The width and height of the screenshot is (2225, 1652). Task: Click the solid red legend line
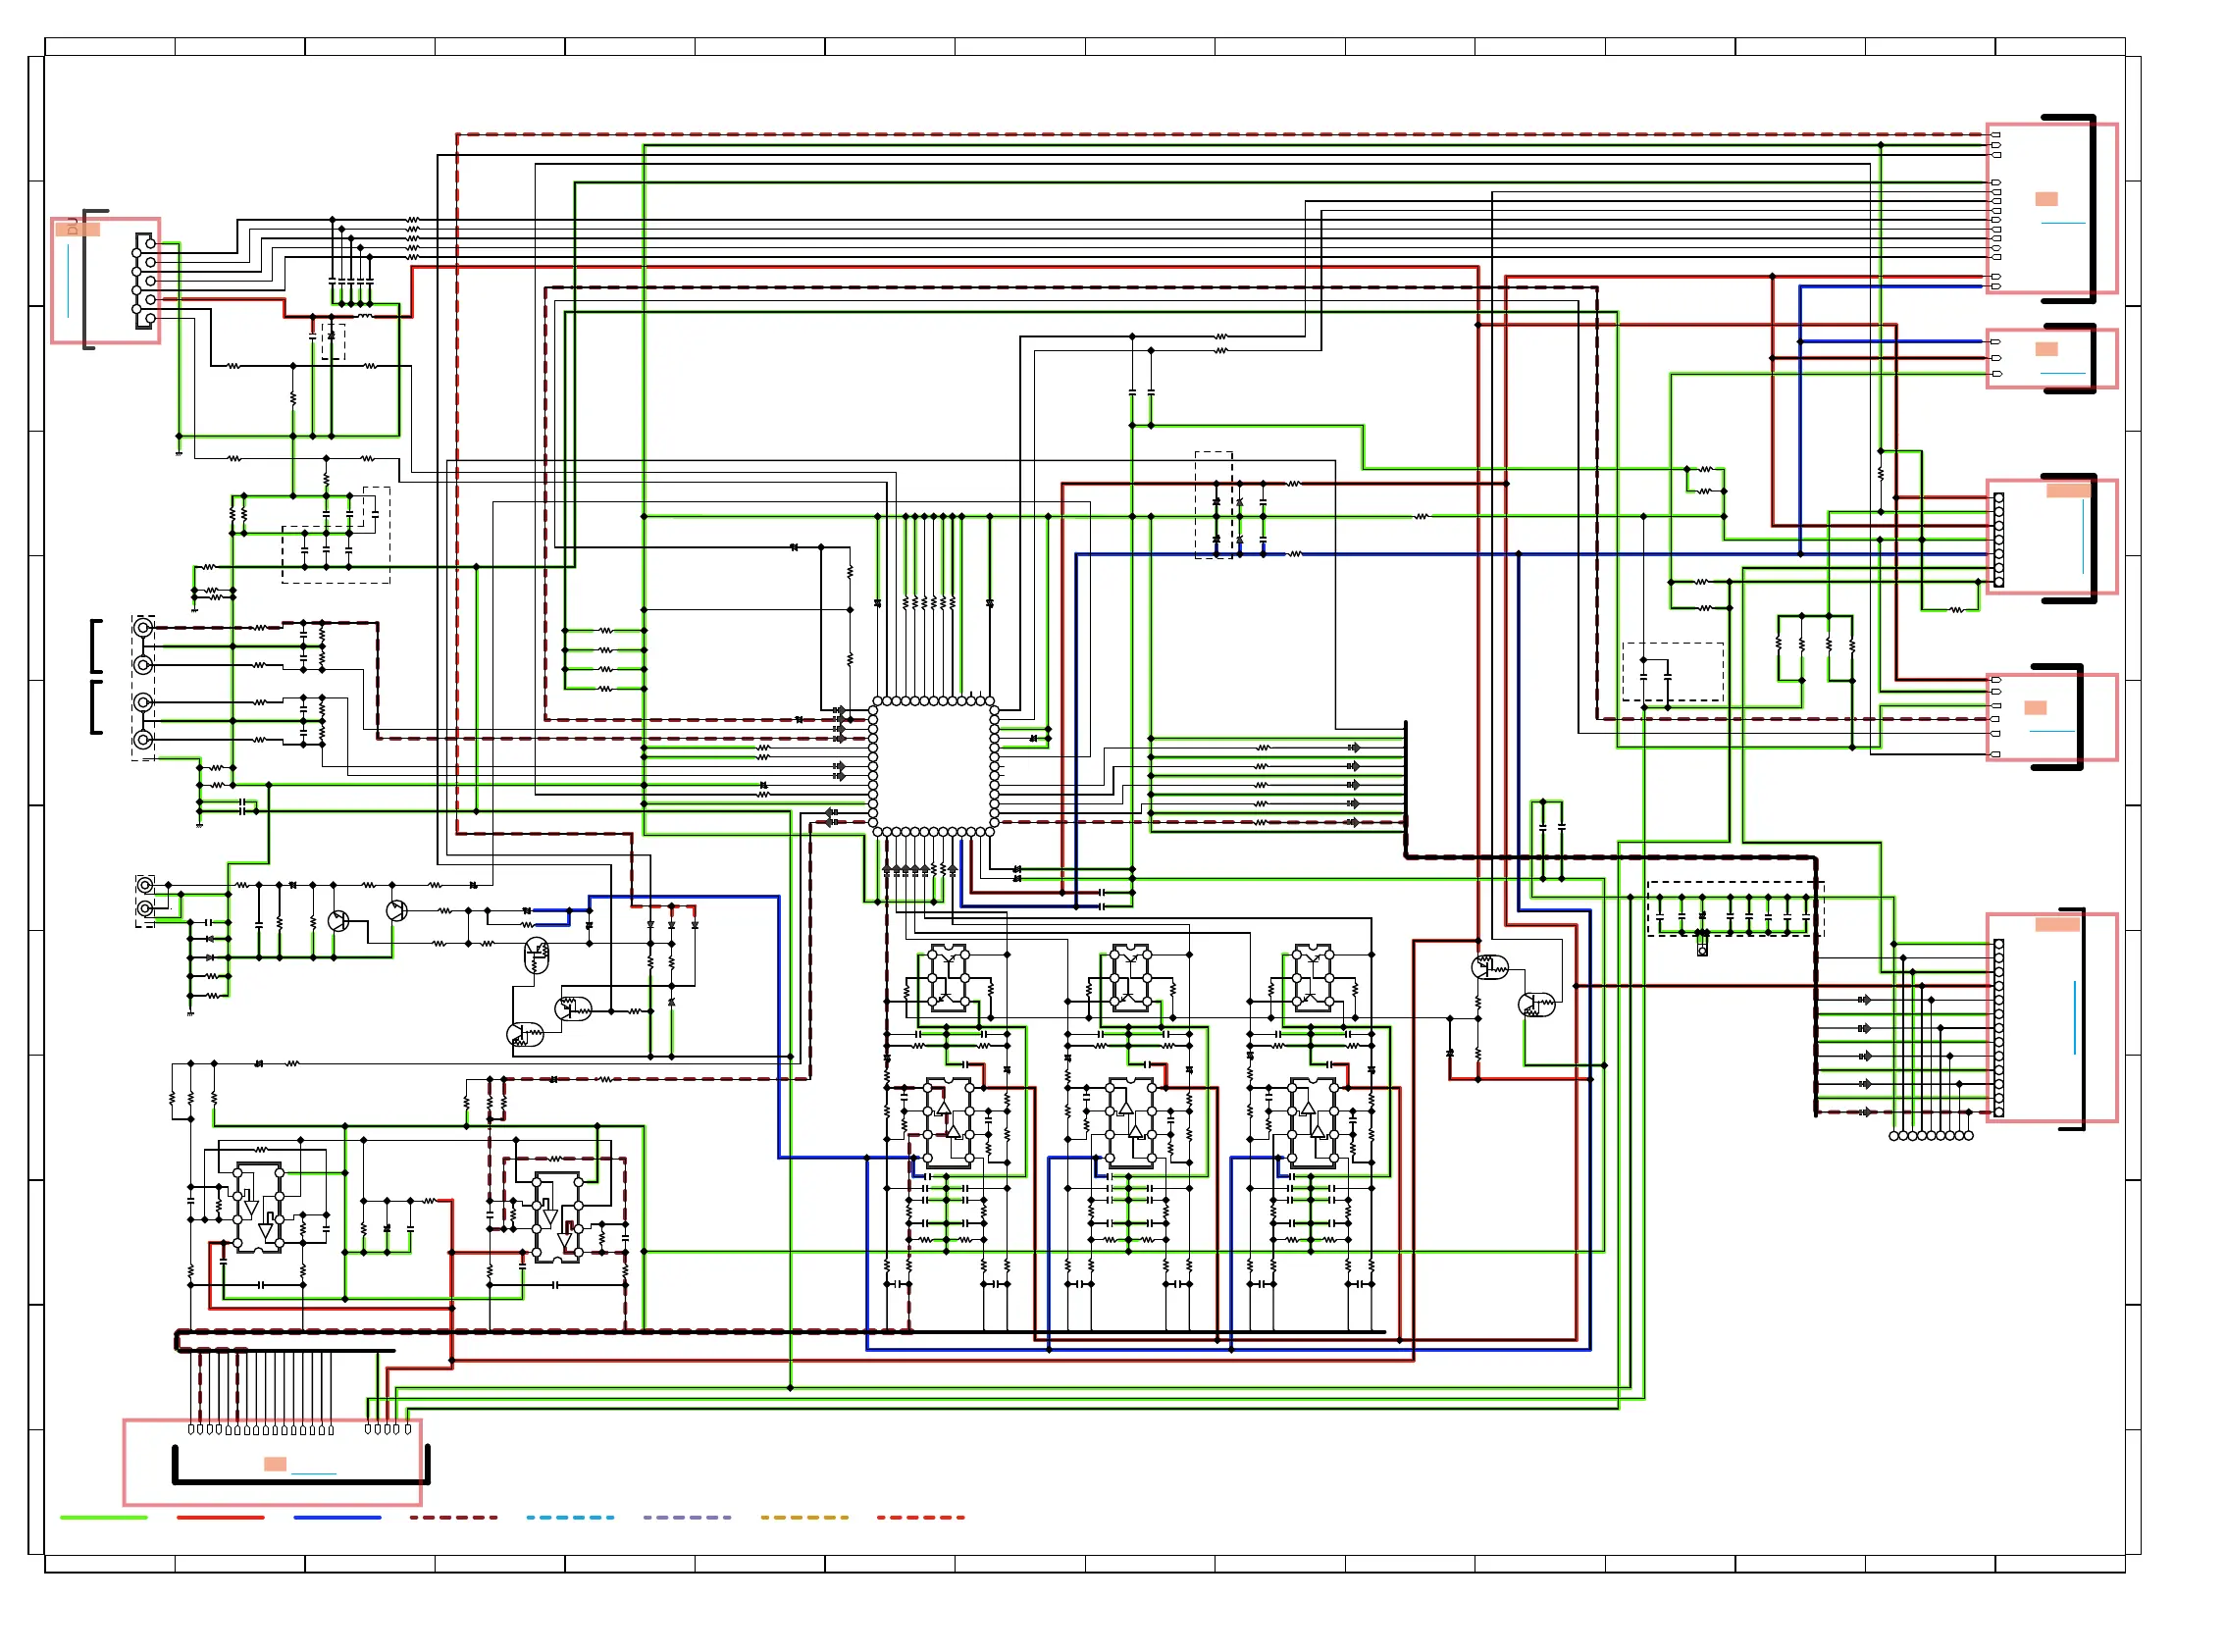point(220,1517)
